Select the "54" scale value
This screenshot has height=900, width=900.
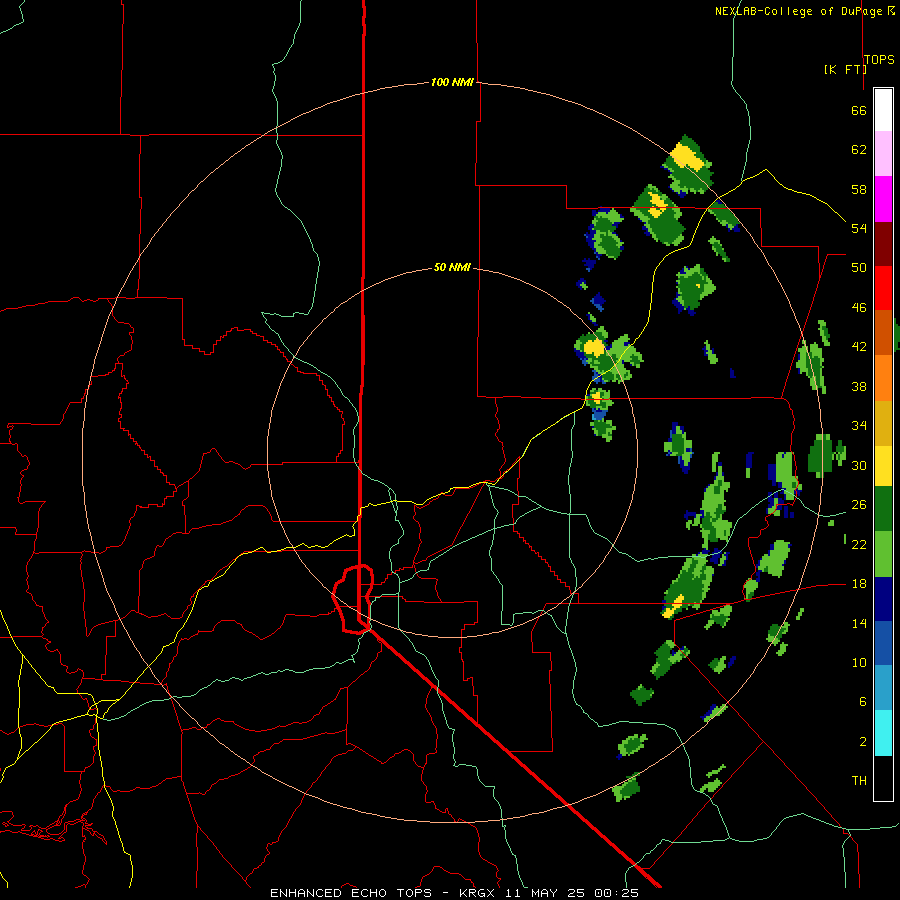(x=859, y=228)
